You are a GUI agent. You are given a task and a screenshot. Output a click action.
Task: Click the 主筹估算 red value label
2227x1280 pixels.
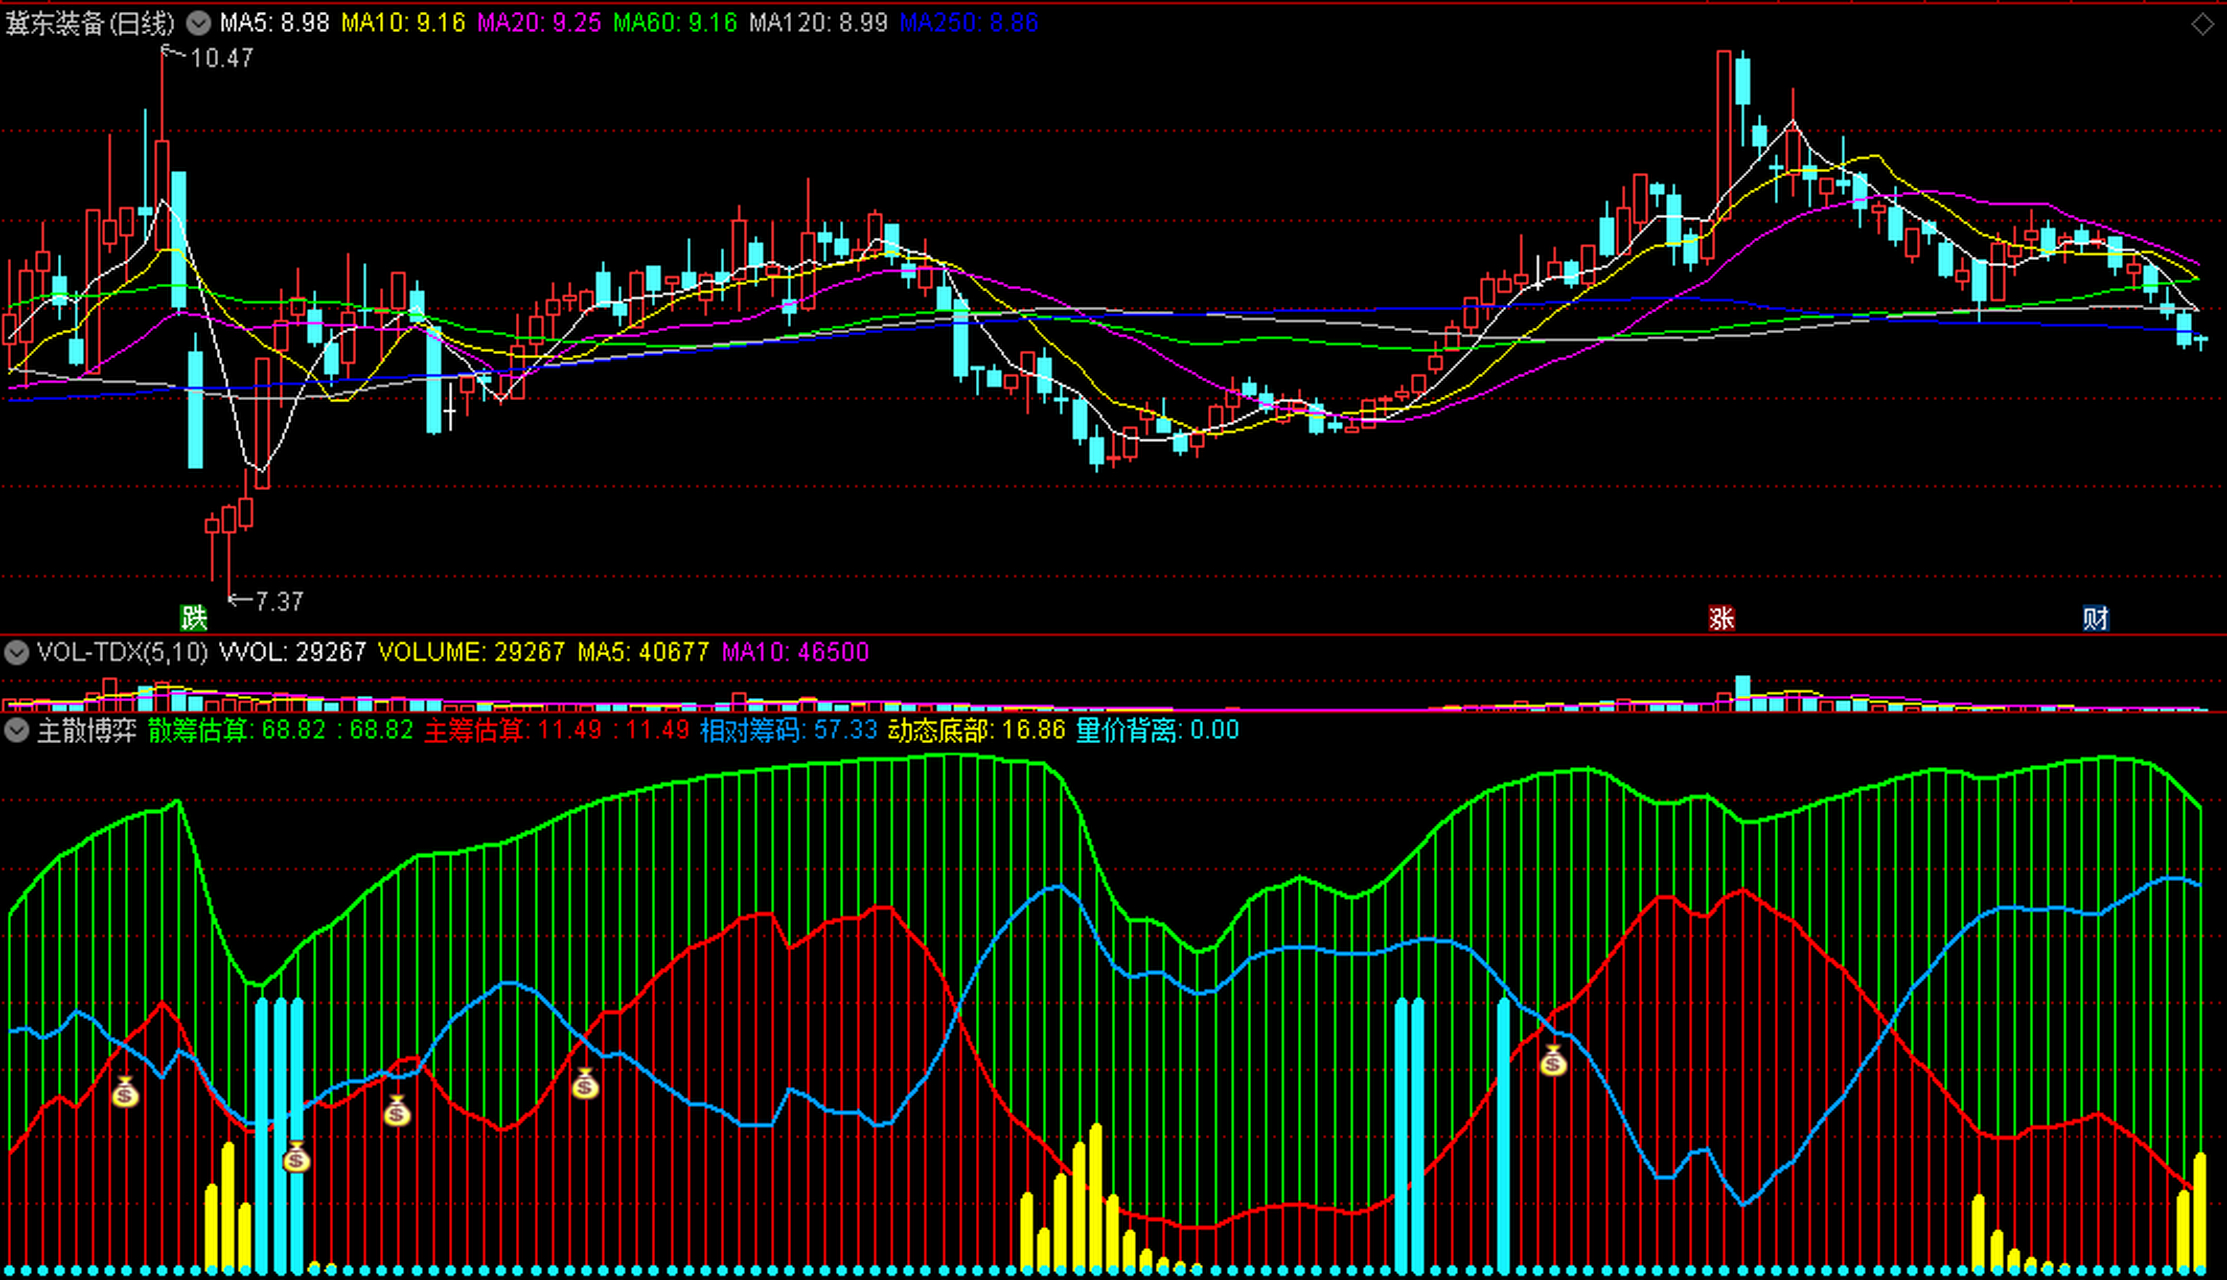[x=556, y=730]
